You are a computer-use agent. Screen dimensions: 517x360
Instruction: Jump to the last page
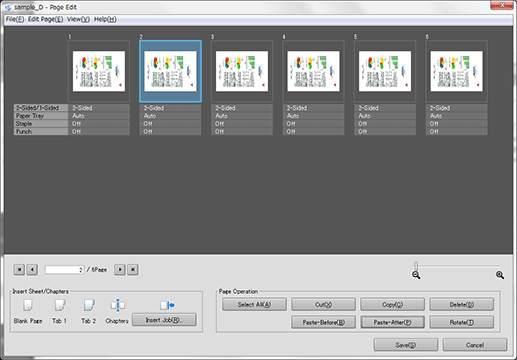(x=133, y=270)
